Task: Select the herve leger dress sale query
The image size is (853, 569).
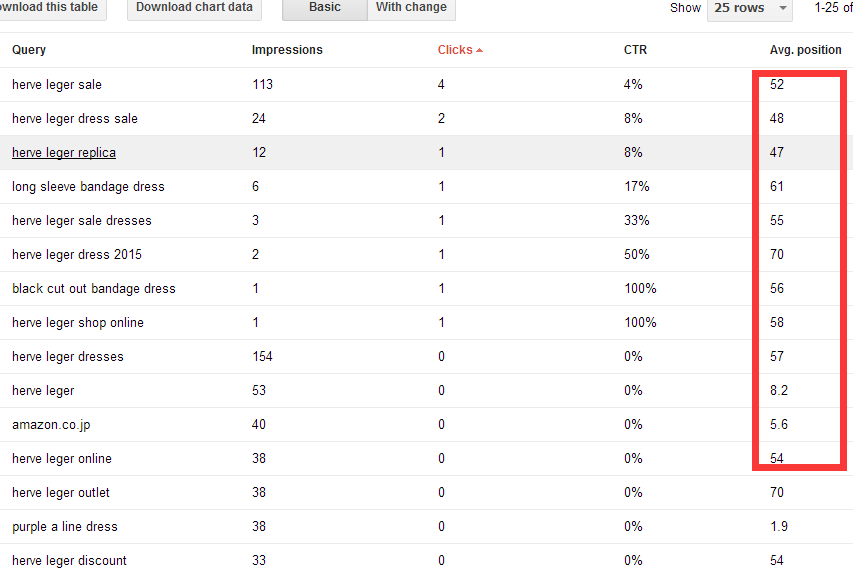Action: point(75,119)
